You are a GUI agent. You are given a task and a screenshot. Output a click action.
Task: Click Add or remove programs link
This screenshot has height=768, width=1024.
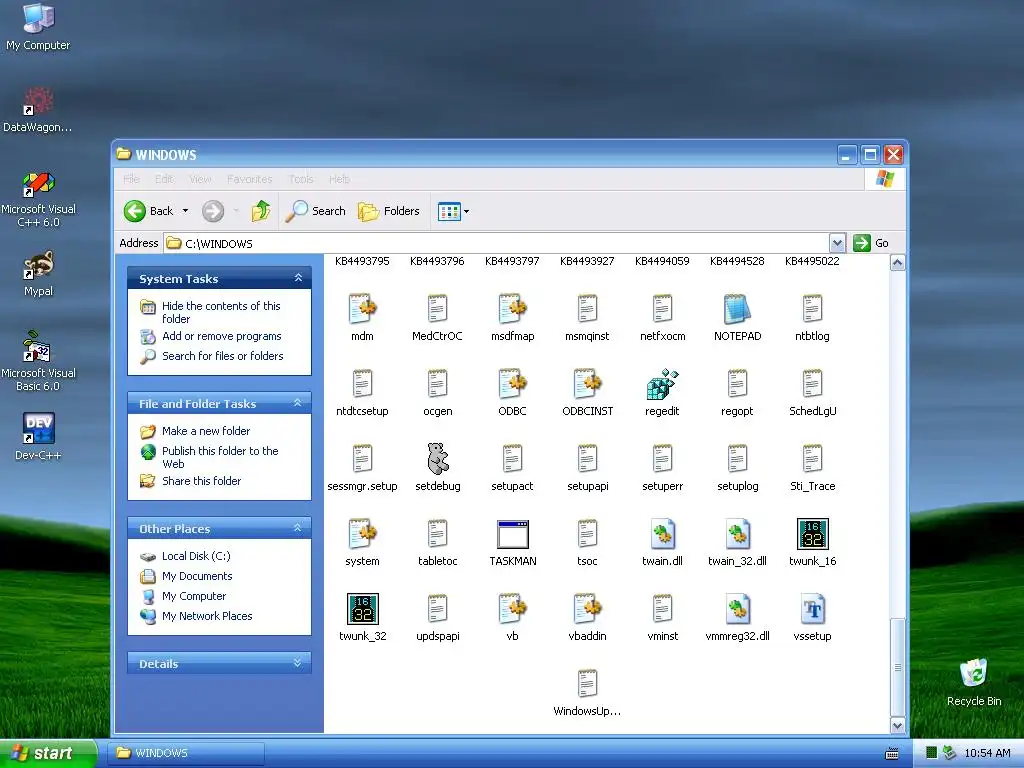click(221, 336)
